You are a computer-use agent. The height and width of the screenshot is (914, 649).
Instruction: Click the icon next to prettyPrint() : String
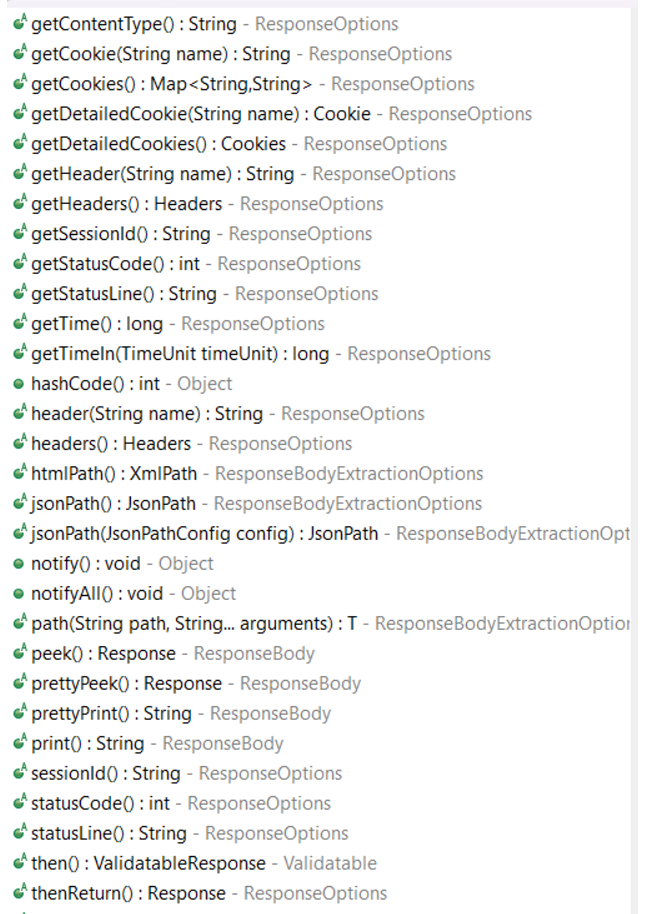20,712
